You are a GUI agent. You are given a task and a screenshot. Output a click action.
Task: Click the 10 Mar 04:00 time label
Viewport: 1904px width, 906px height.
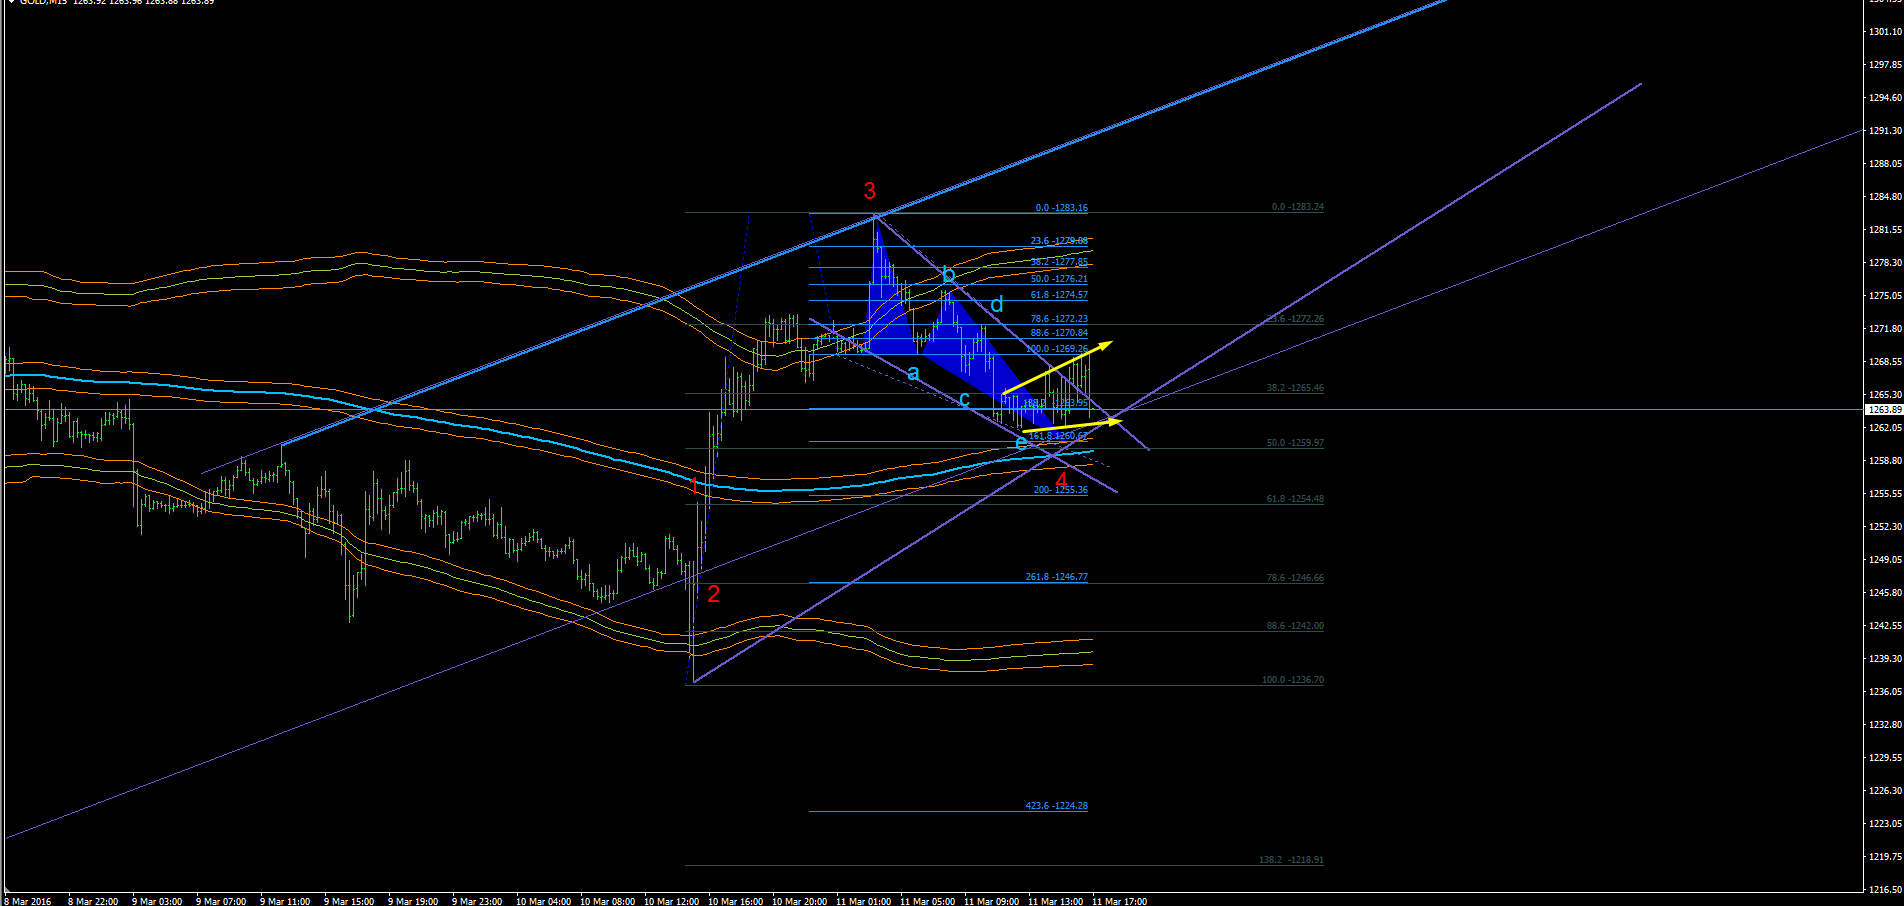click(x=543, y=901)
